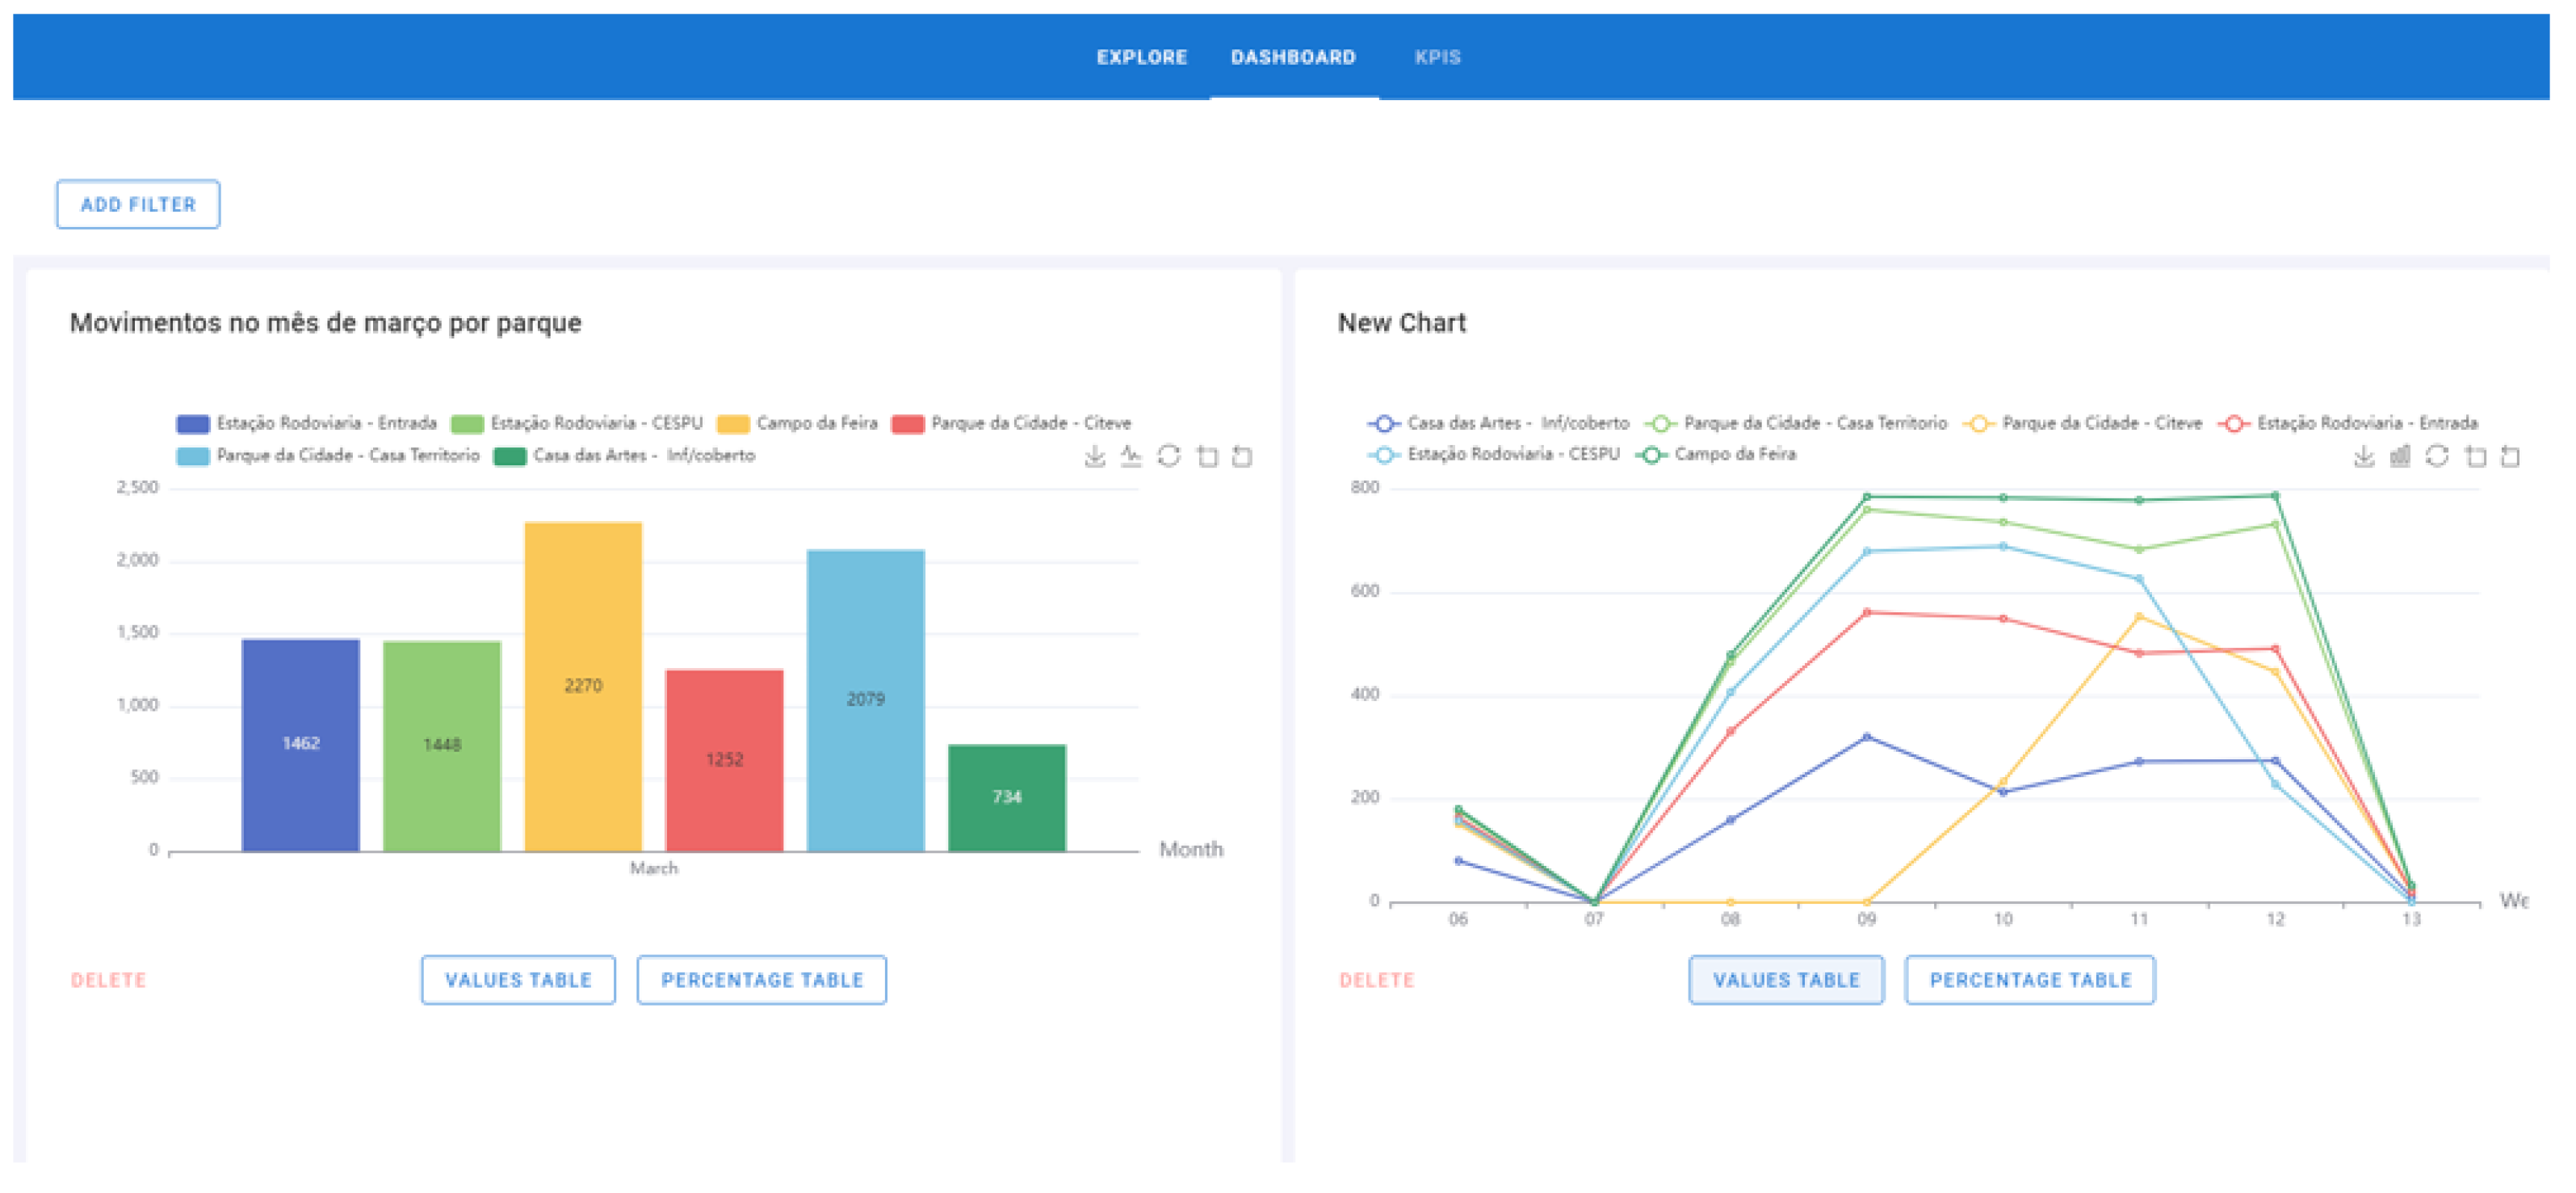Open the Explore tab

(x=1141, y=57)
